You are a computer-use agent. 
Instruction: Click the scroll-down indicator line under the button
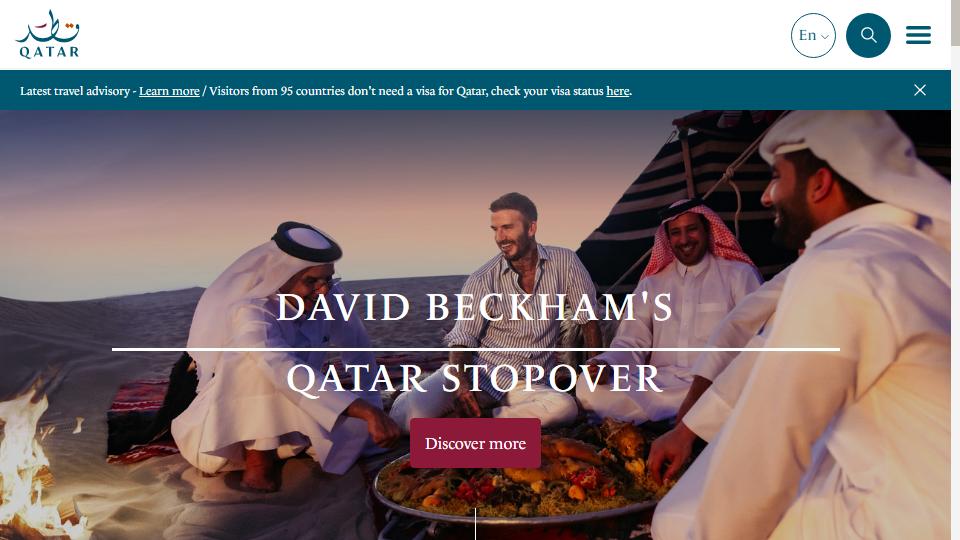pos(475,523)
